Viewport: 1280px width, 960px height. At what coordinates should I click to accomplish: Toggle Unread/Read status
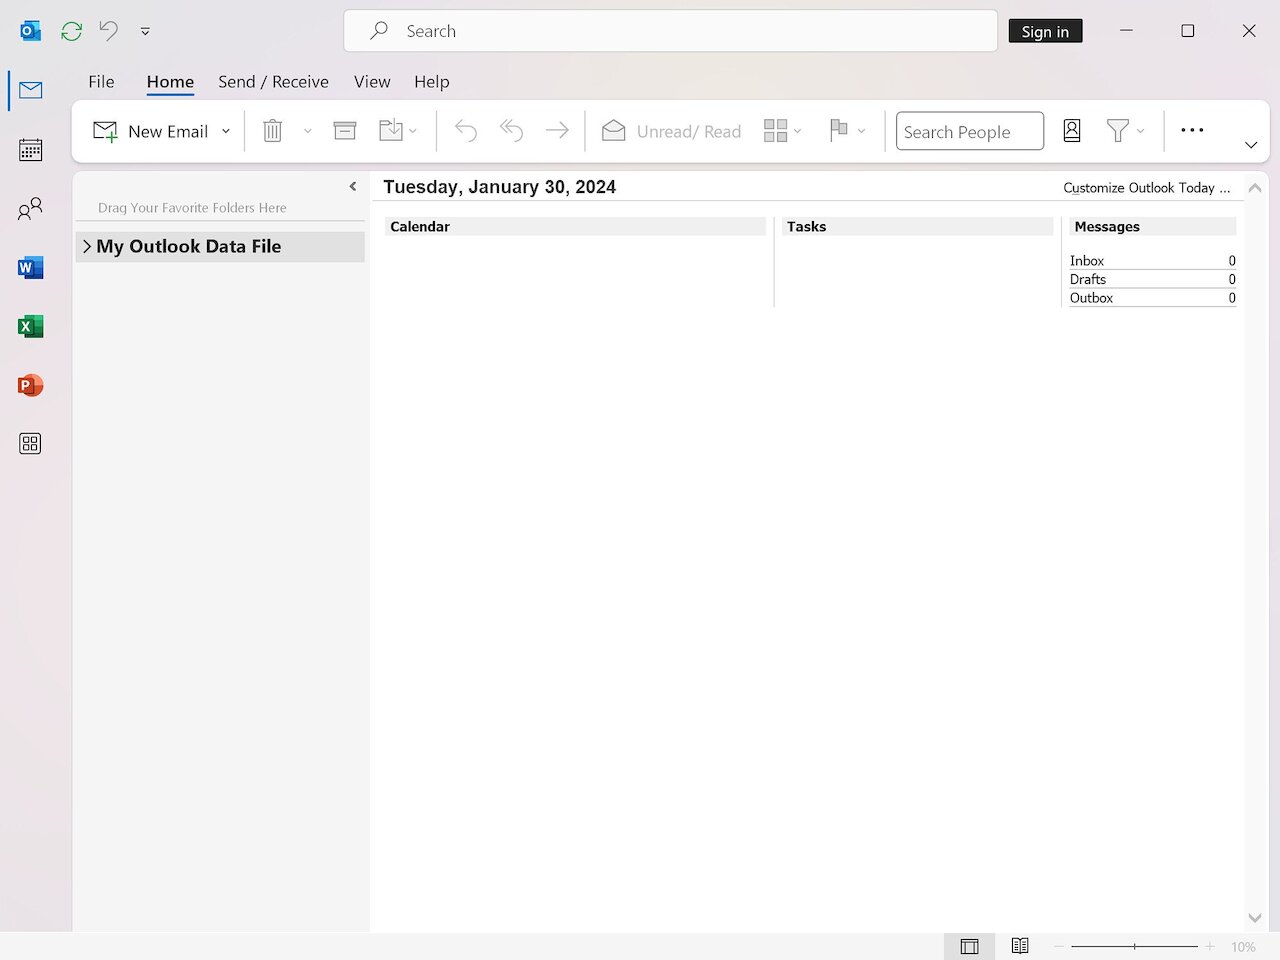tap(670, 130)
